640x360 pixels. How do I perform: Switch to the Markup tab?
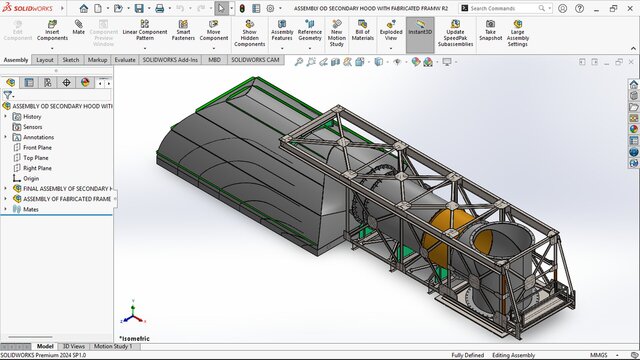(x=98, y=60)
